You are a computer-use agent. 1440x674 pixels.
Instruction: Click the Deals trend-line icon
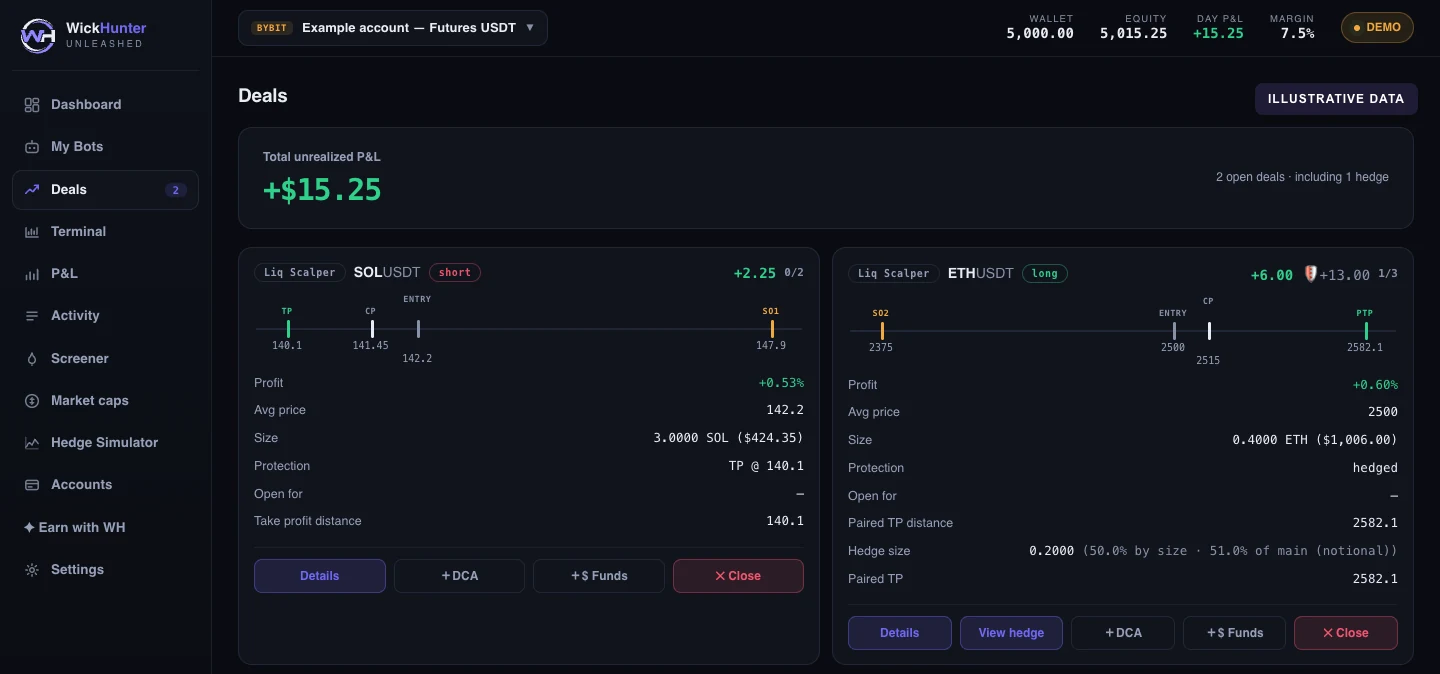(32, 189)
